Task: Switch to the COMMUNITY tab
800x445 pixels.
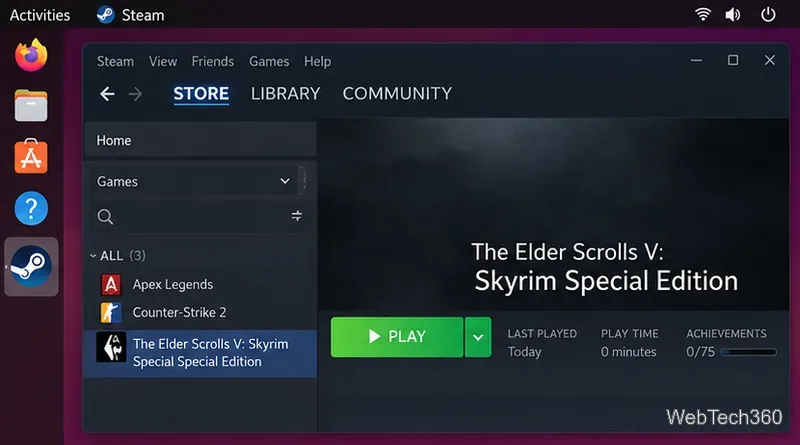Action: point(397,94)
